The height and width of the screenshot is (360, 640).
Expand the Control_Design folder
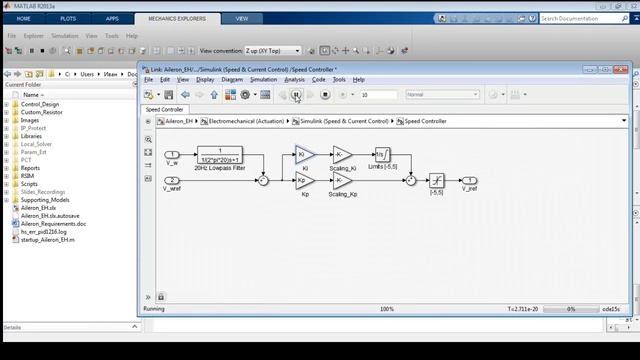pyautogui.click(x=7, y=104)
